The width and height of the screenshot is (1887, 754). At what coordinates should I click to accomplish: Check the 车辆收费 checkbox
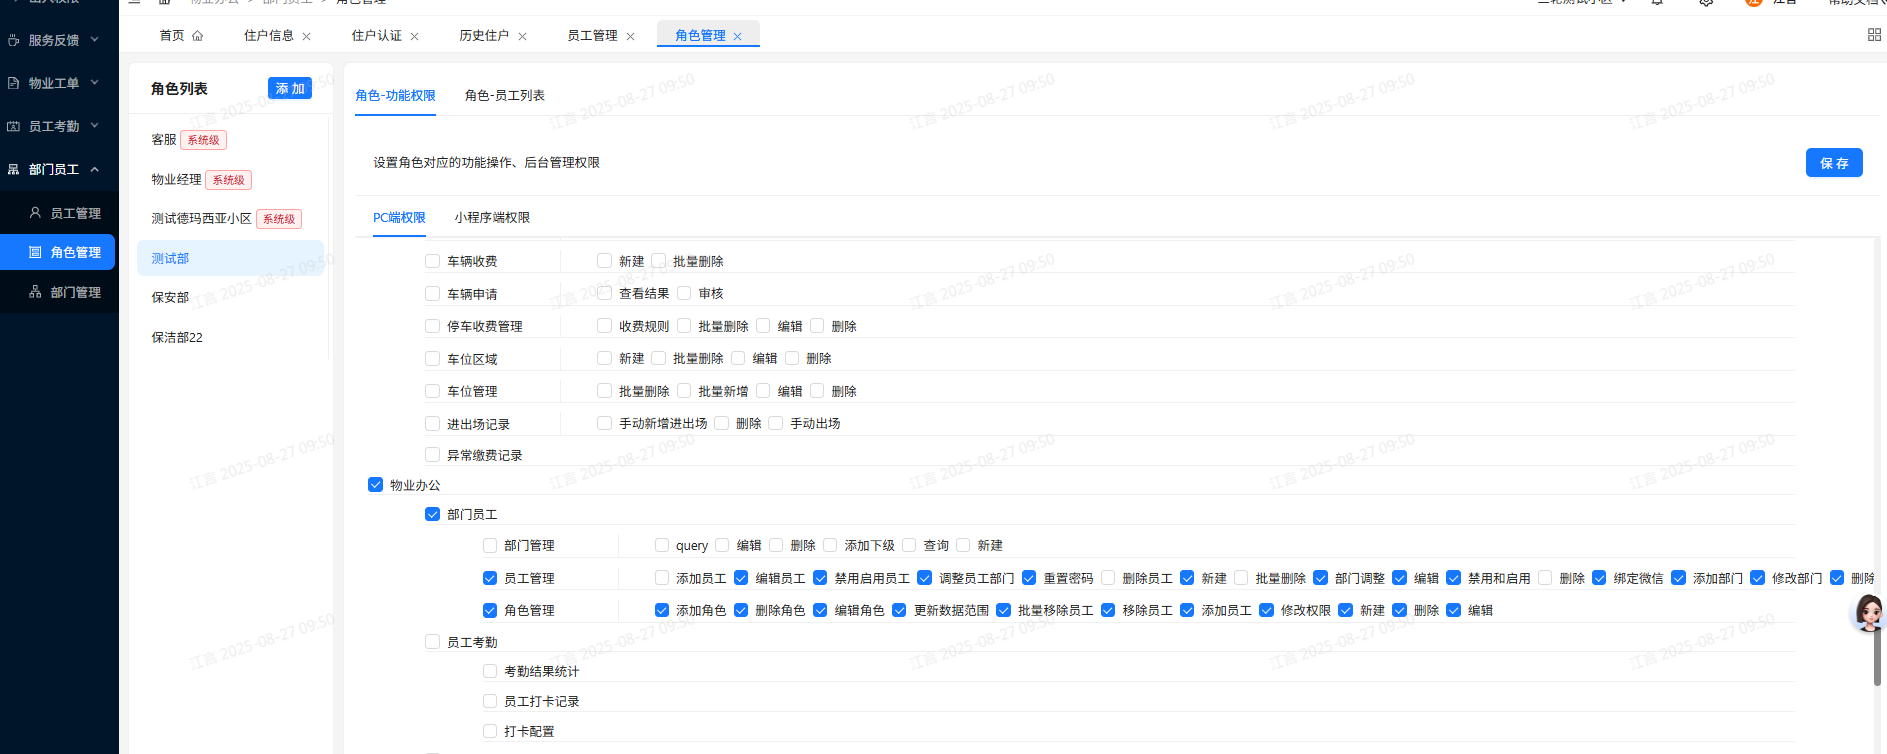[432, 261]
